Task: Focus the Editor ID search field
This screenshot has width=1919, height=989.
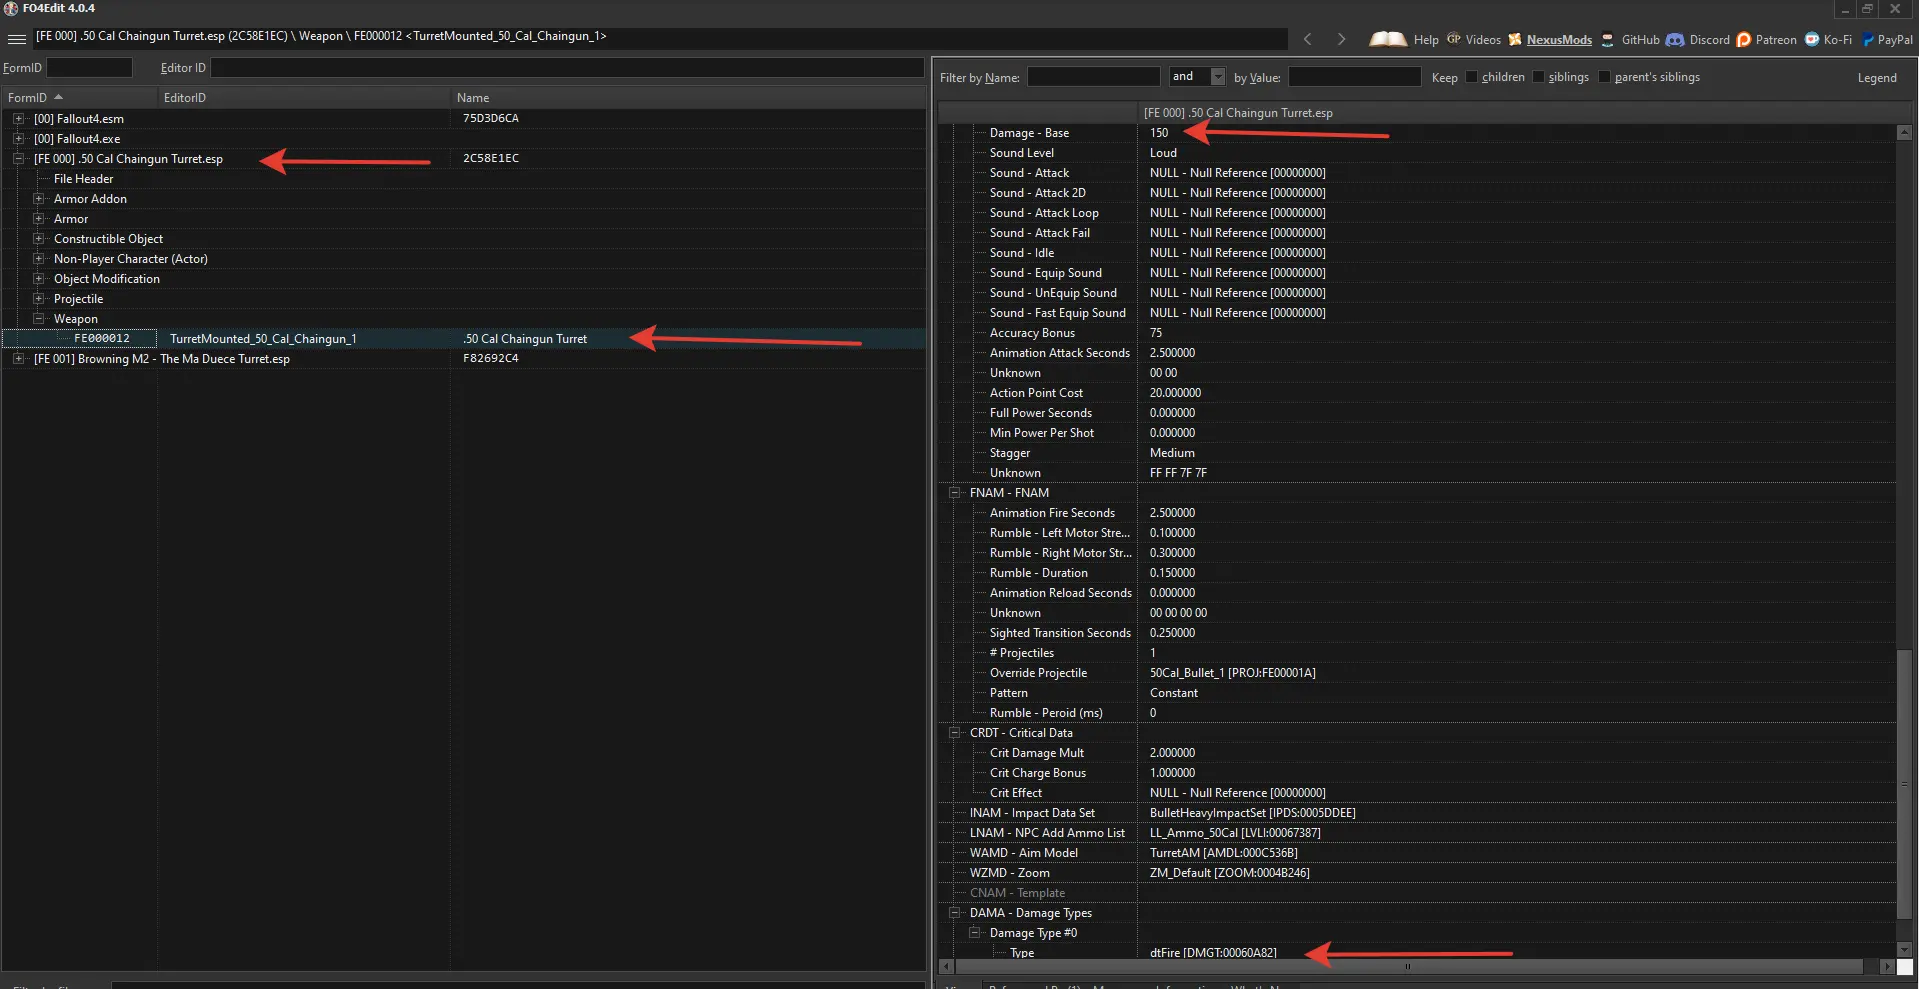Action: 567,67
